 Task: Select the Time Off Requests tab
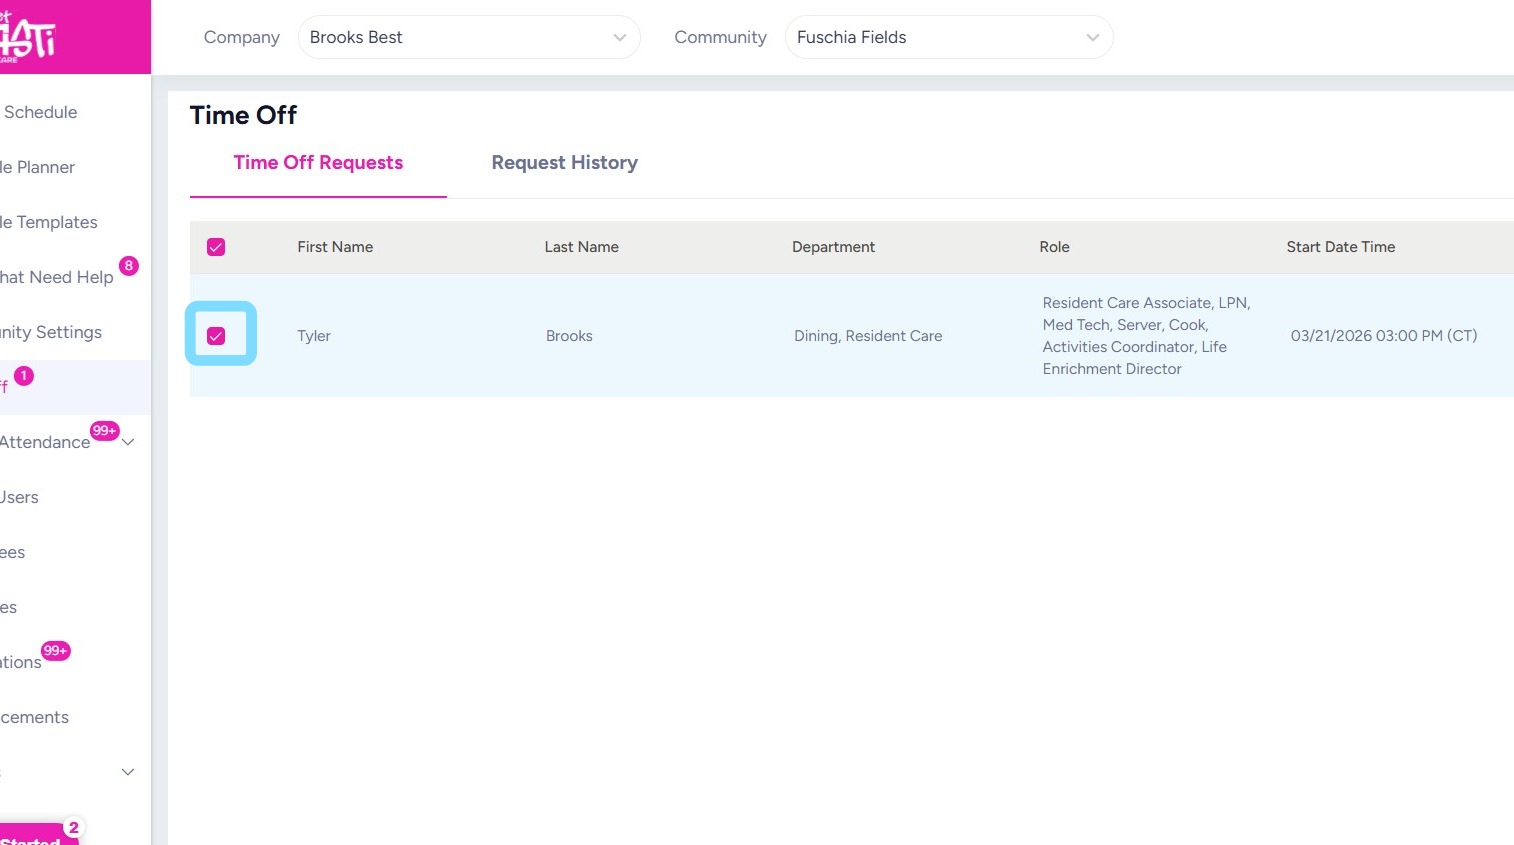click(318, 163)
